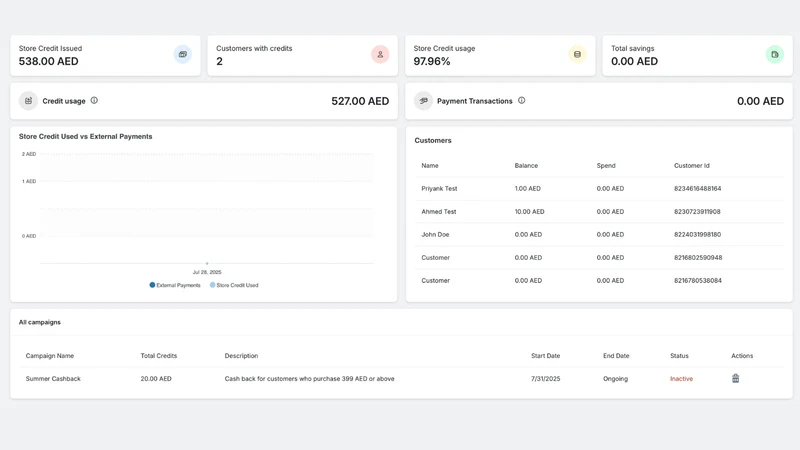This screenshot has height=450, width=800.
Task: Click the 7/31/2025 start date cell
Action: pos(545,379)
